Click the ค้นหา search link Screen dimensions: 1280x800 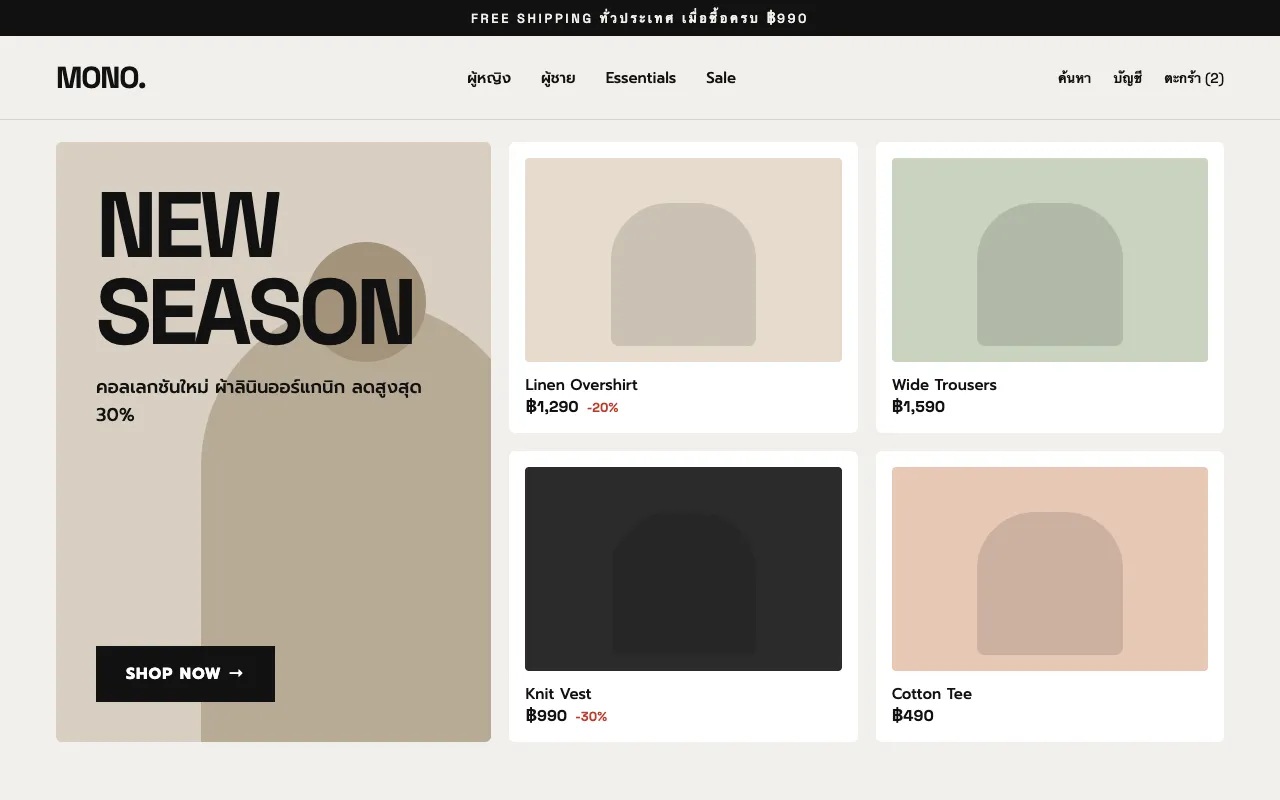pos(1074,78)
